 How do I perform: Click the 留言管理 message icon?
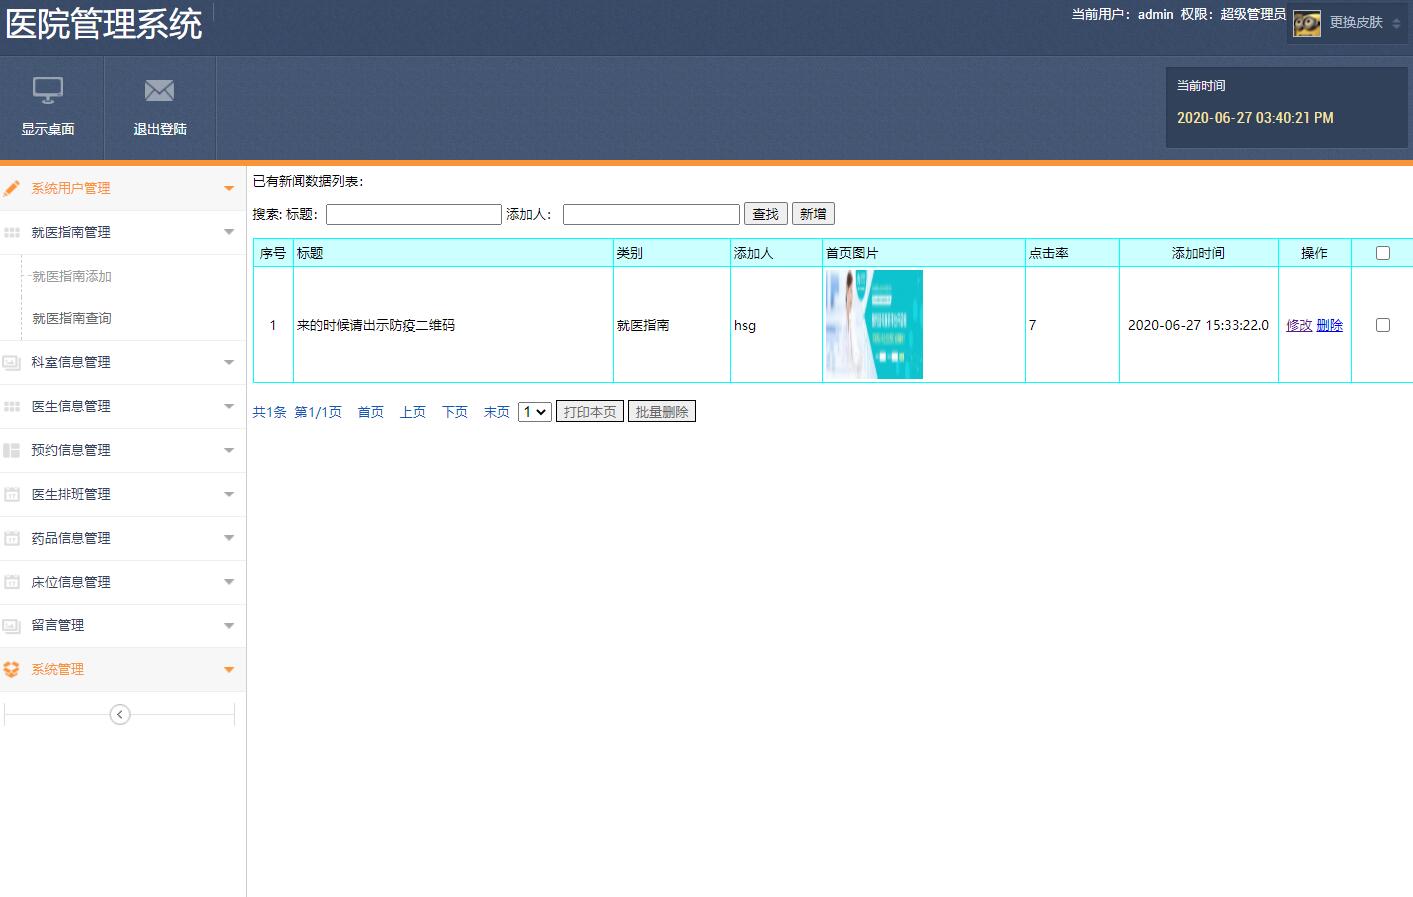12,626
